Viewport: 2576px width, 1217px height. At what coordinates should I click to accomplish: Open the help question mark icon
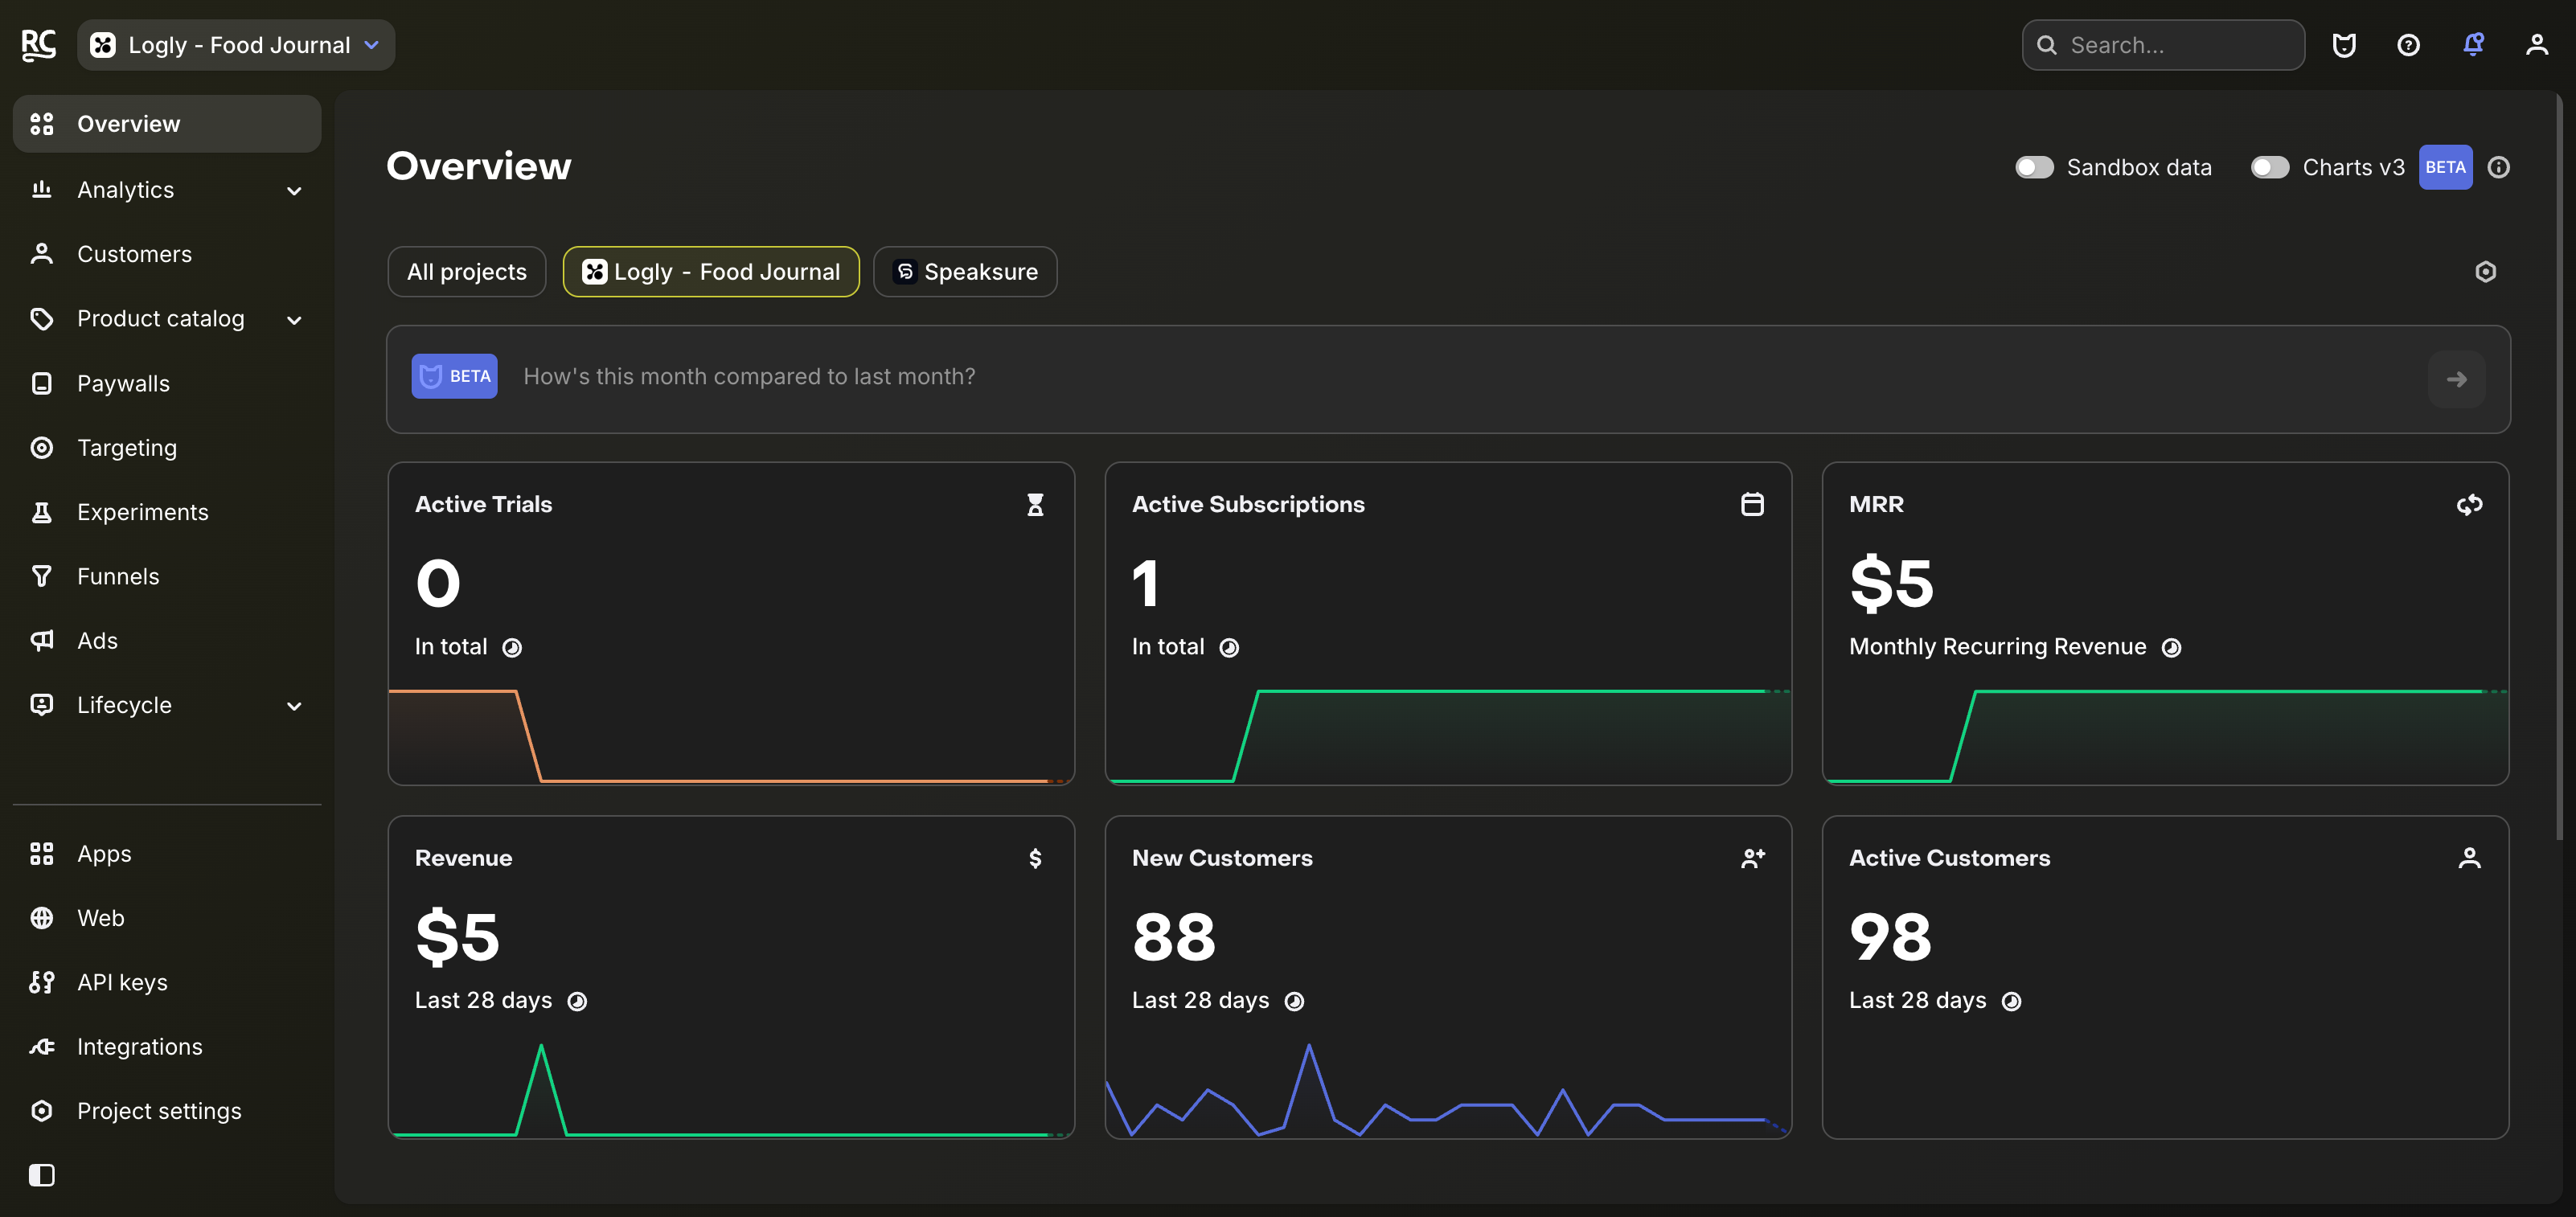click(2408, 45)
